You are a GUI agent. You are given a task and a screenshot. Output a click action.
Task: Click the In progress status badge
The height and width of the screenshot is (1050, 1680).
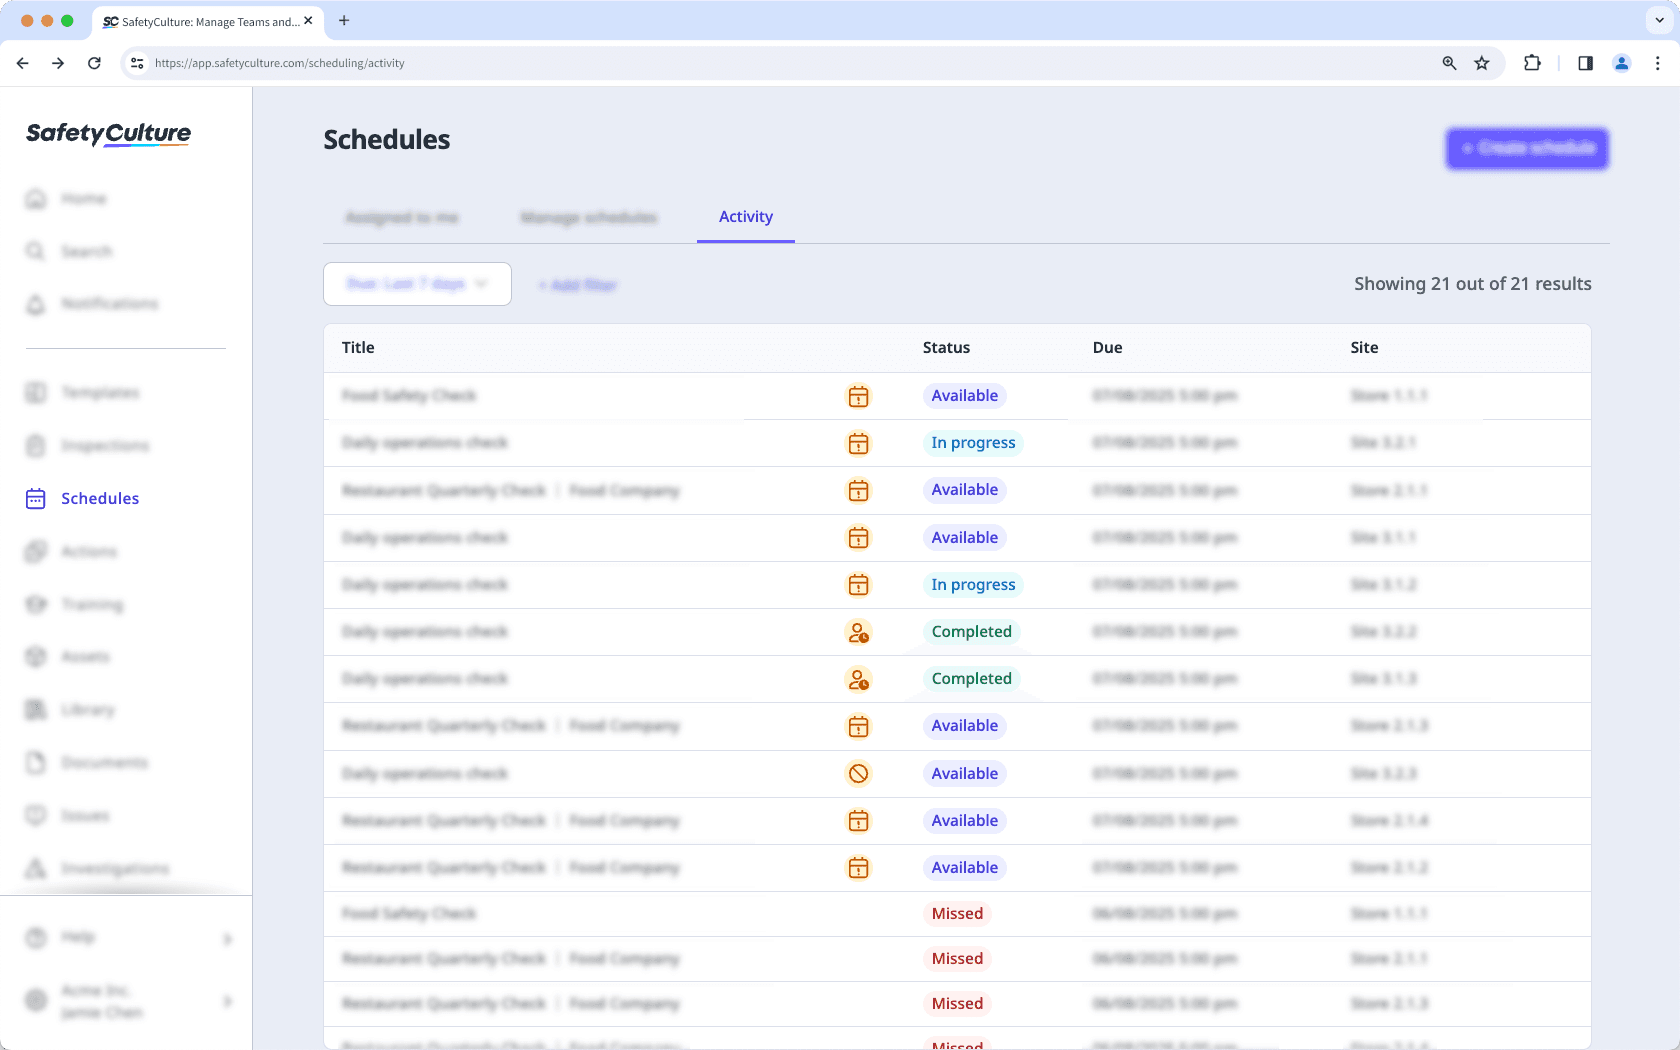(973, 442)
